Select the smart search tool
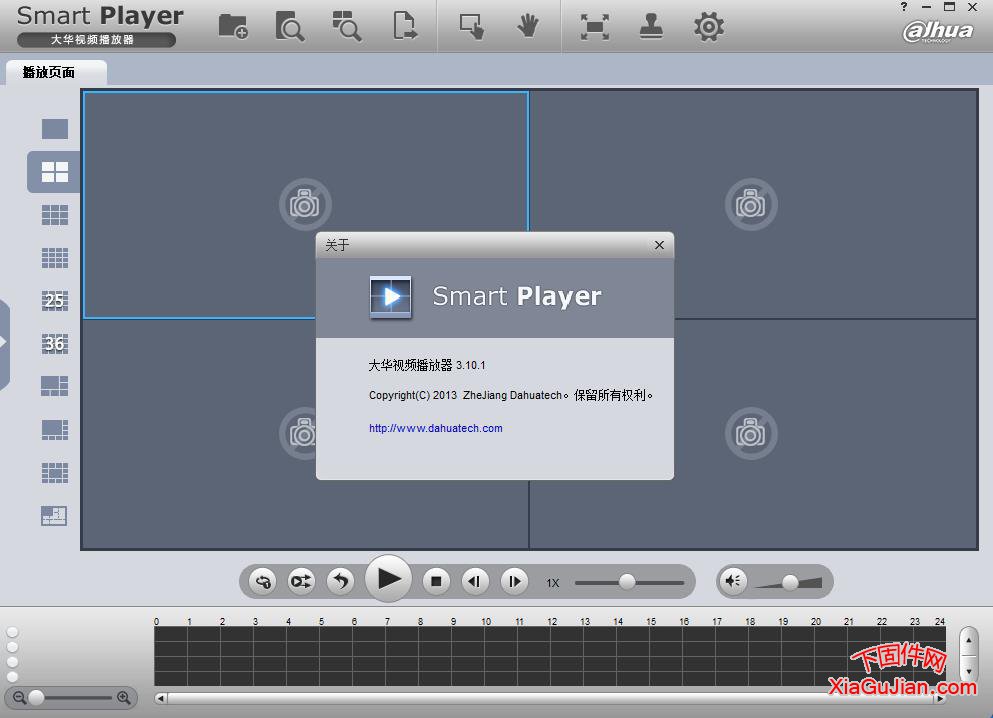This screenshot has height=718, width=993. click(347, 27)
